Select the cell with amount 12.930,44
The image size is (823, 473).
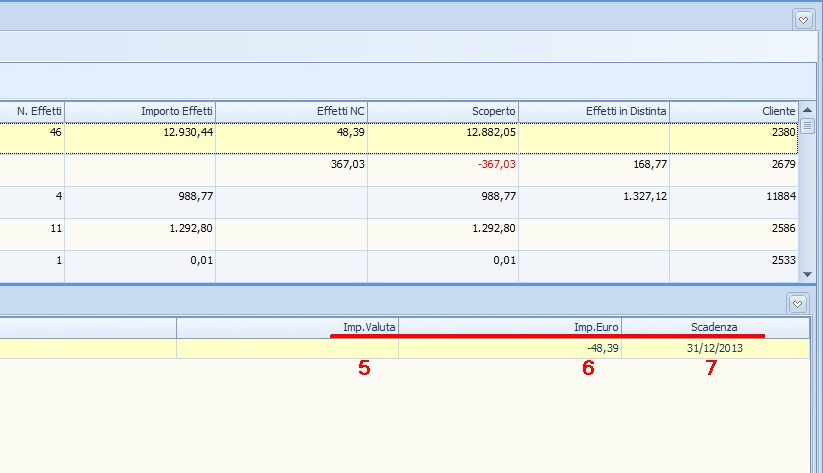[140, 132]
